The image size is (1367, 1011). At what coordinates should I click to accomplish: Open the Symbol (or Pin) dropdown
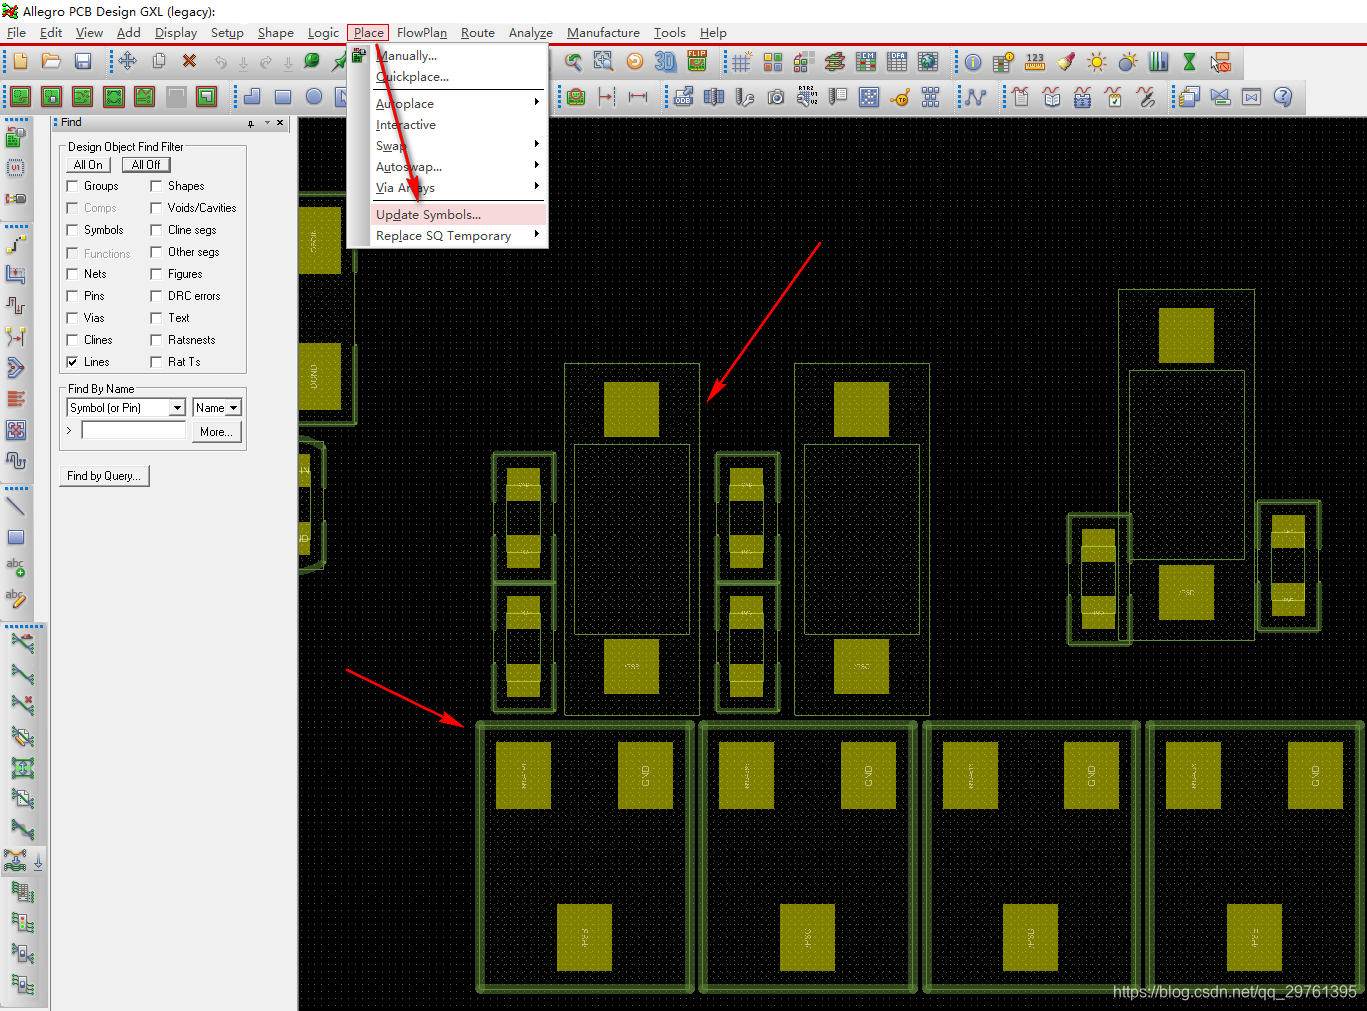pos(177,408)
